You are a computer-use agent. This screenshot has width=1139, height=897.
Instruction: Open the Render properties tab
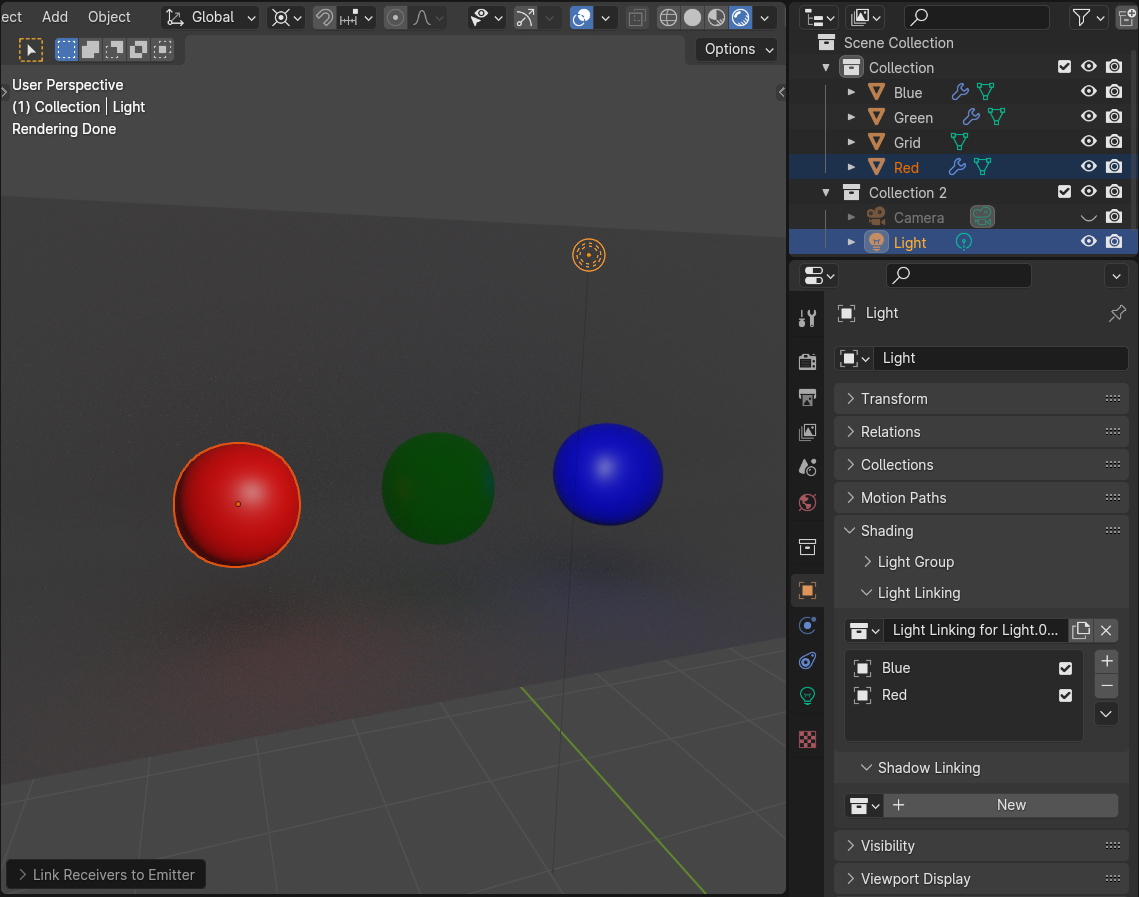click(807, 361)
